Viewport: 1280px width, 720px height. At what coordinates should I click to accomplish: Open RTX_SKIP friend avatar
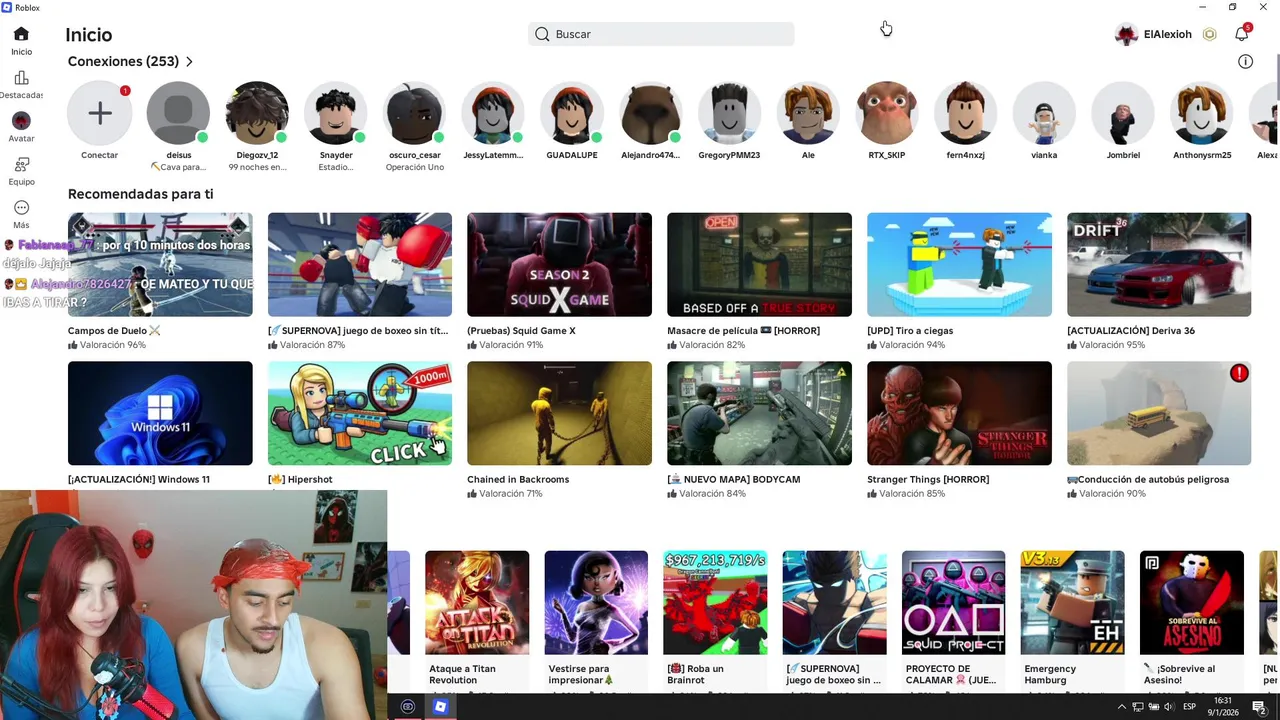(x=887, y=113)
